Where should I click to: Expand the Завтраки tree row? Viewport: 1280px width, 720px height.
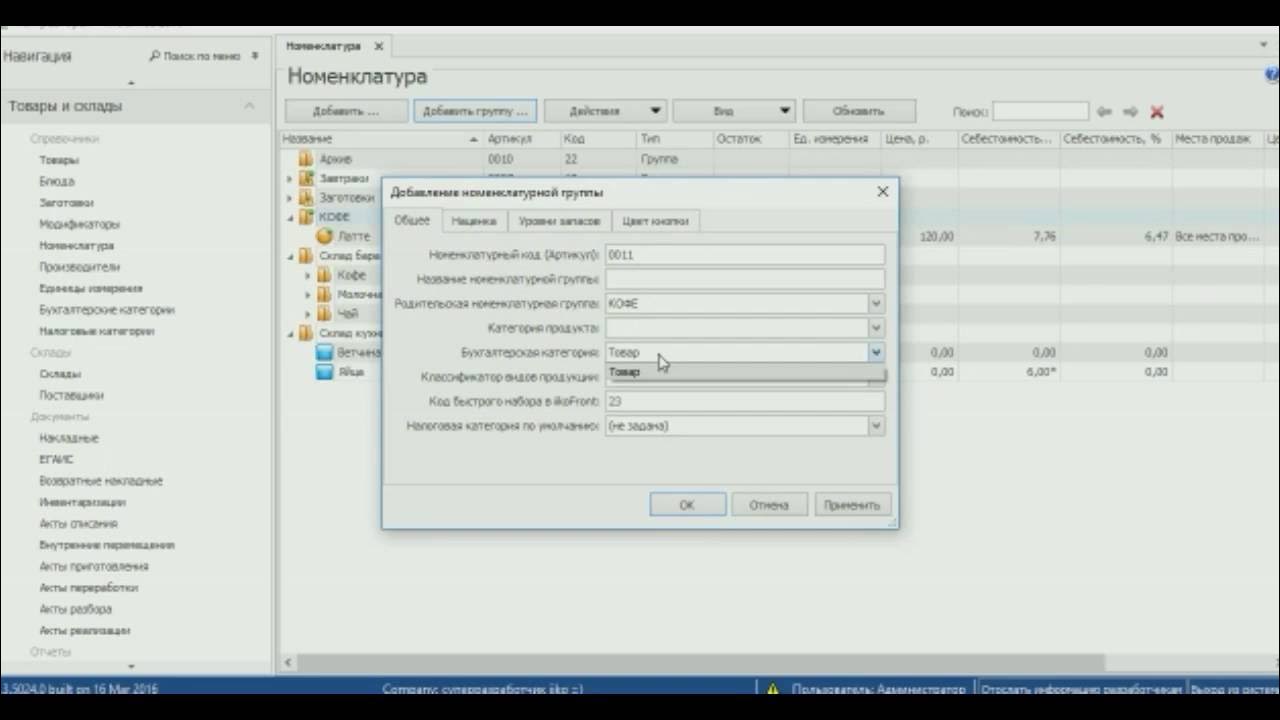click(290, 179)
